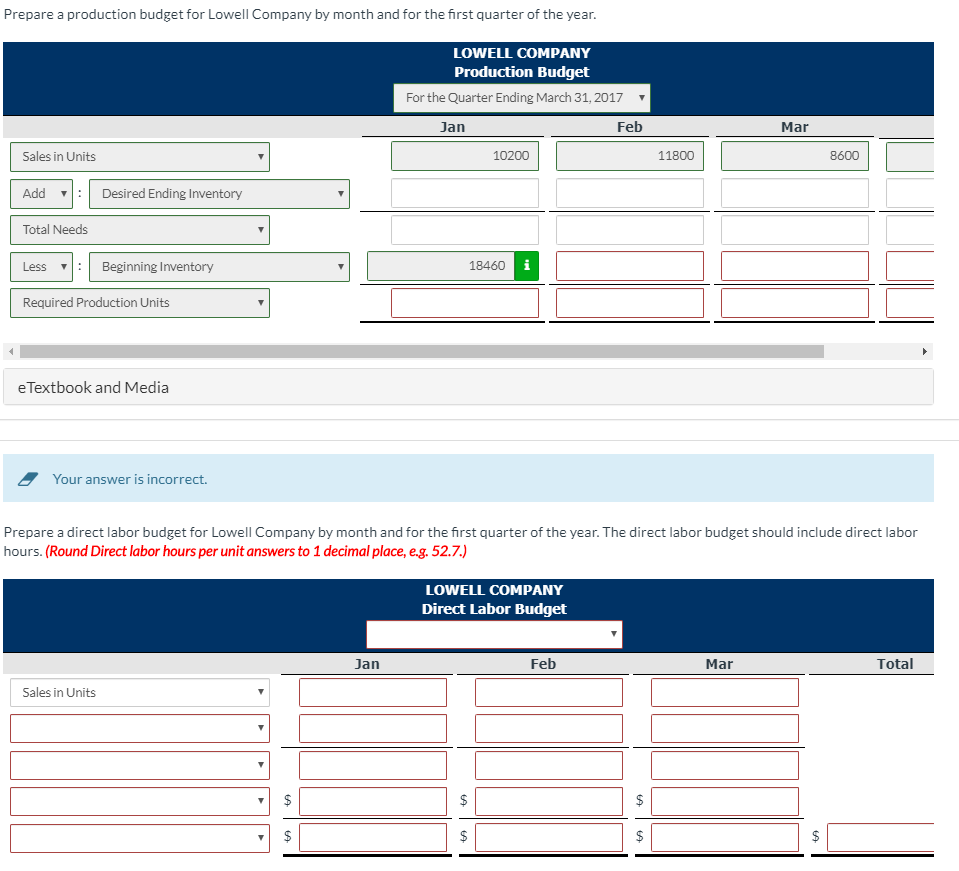Click the green info icon beside 18460
The height and width of the screenshot is (871, 959).
[x=527, y=266]
